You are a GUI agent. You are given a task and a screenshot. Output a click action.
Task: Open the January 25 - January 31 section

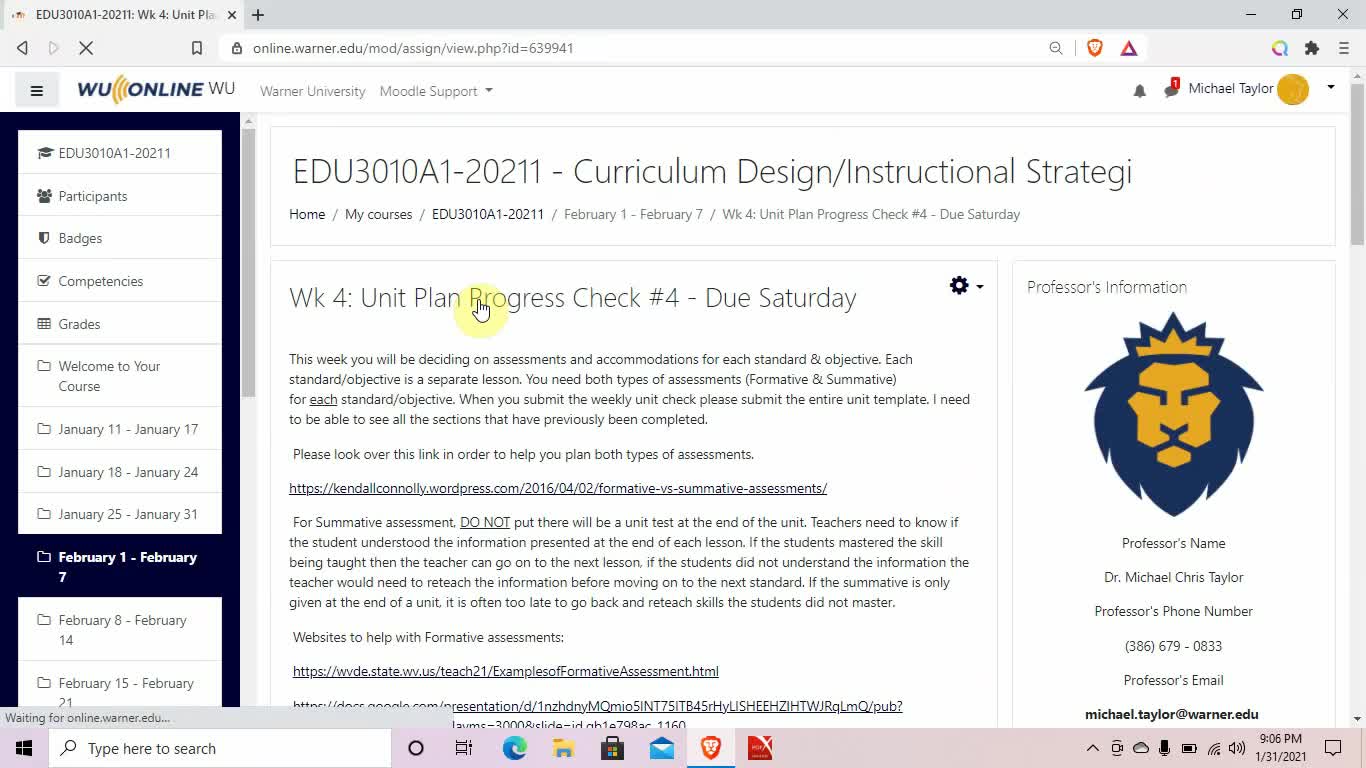(120, 514)
